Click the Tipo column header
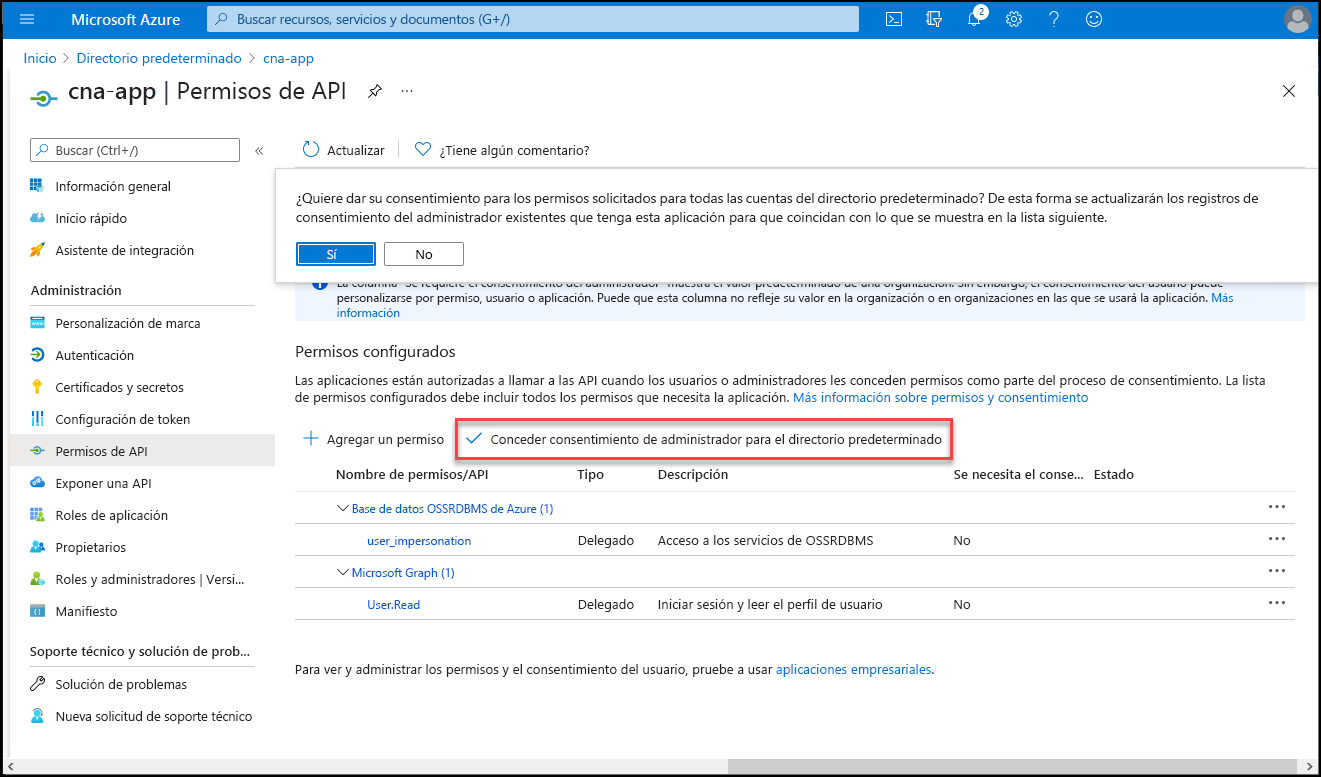Viewport: 1321px width, 777px height. click(591, 474)
